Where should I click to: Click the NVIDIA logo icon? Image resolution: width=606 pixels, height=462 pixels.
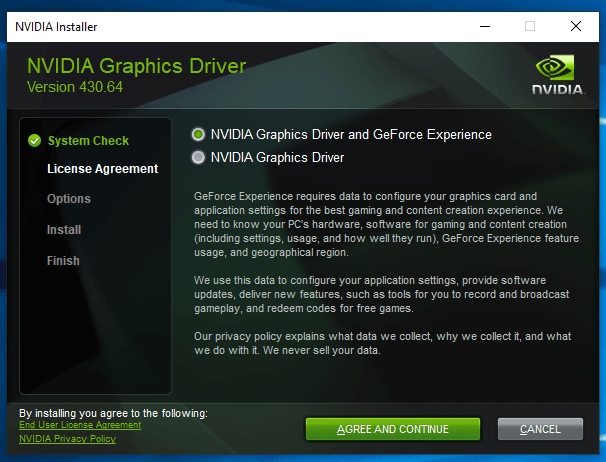558,74
